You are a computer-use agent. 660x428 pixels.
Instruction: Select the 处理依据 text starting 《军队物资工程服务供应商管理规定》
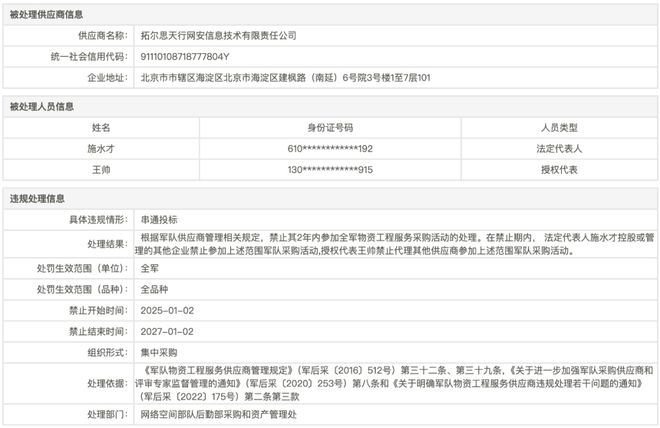click(394, 383)
